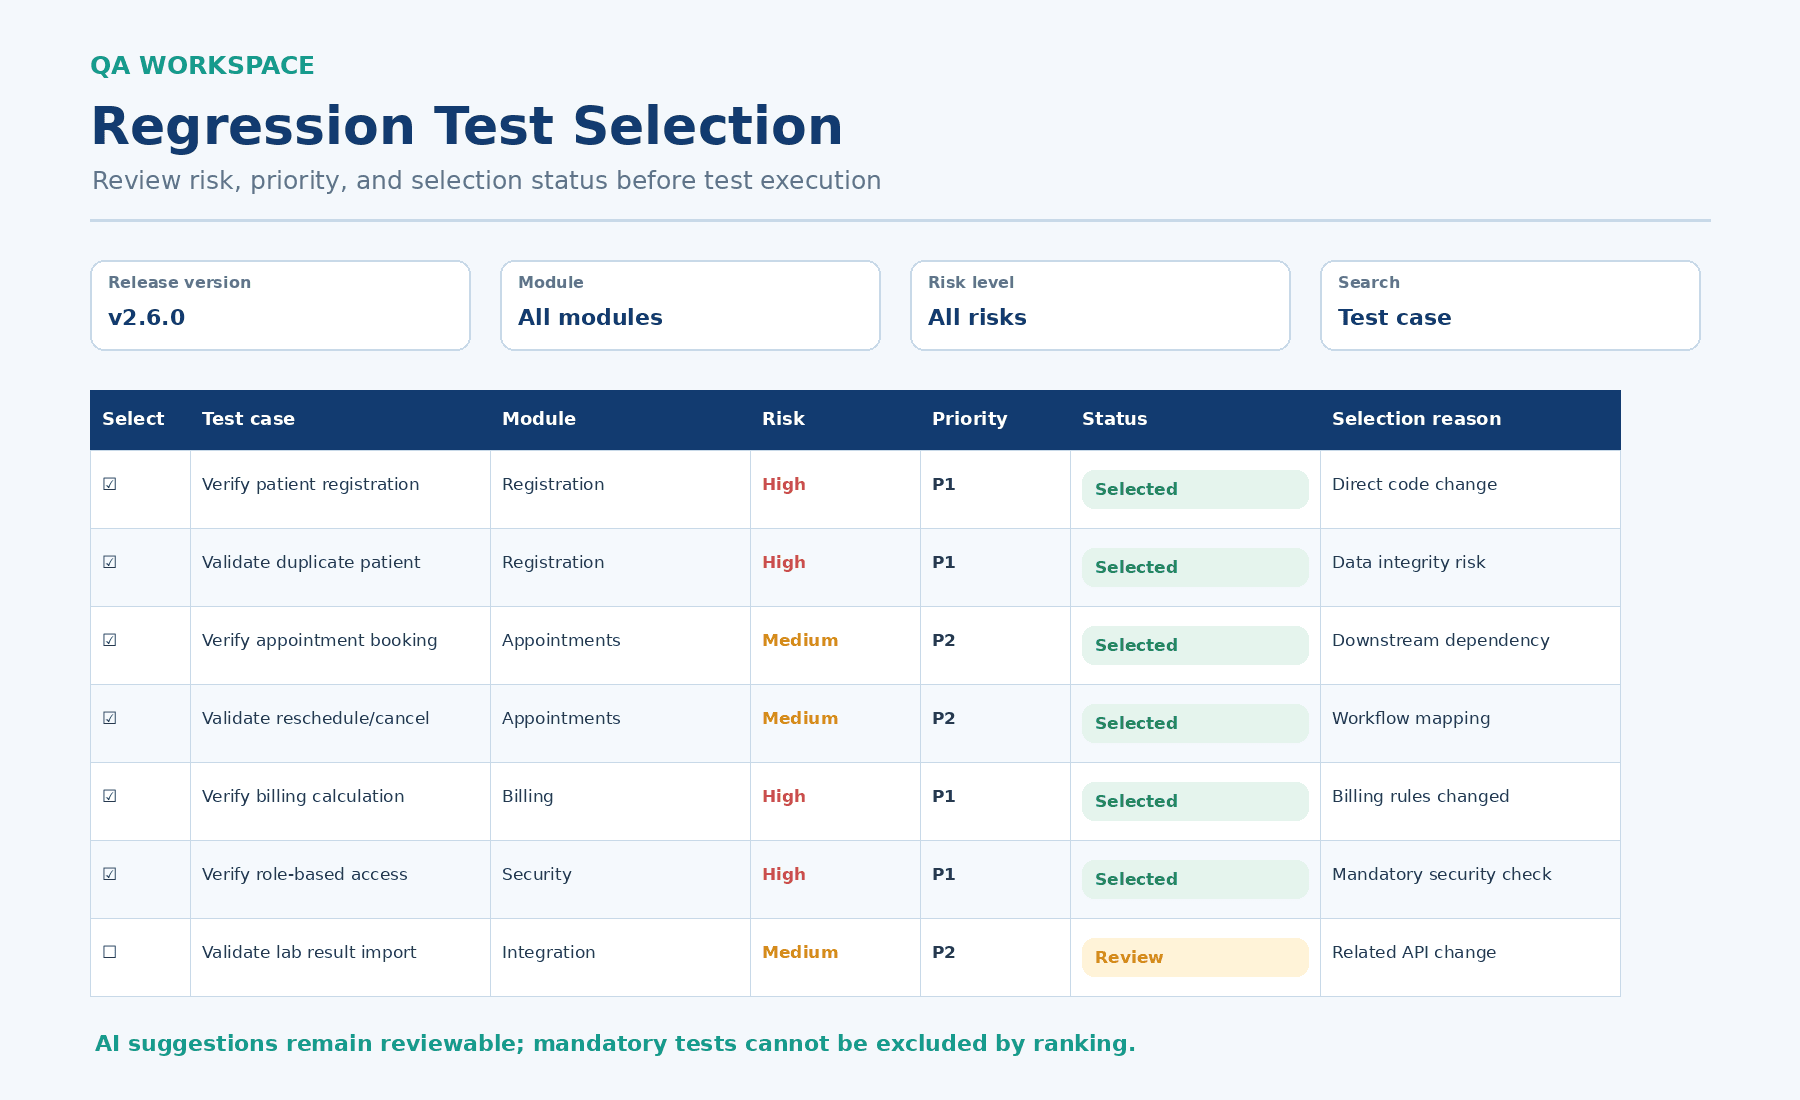
Task: Click Medium risk for Validate lab result import
Action: coord(800,952)
